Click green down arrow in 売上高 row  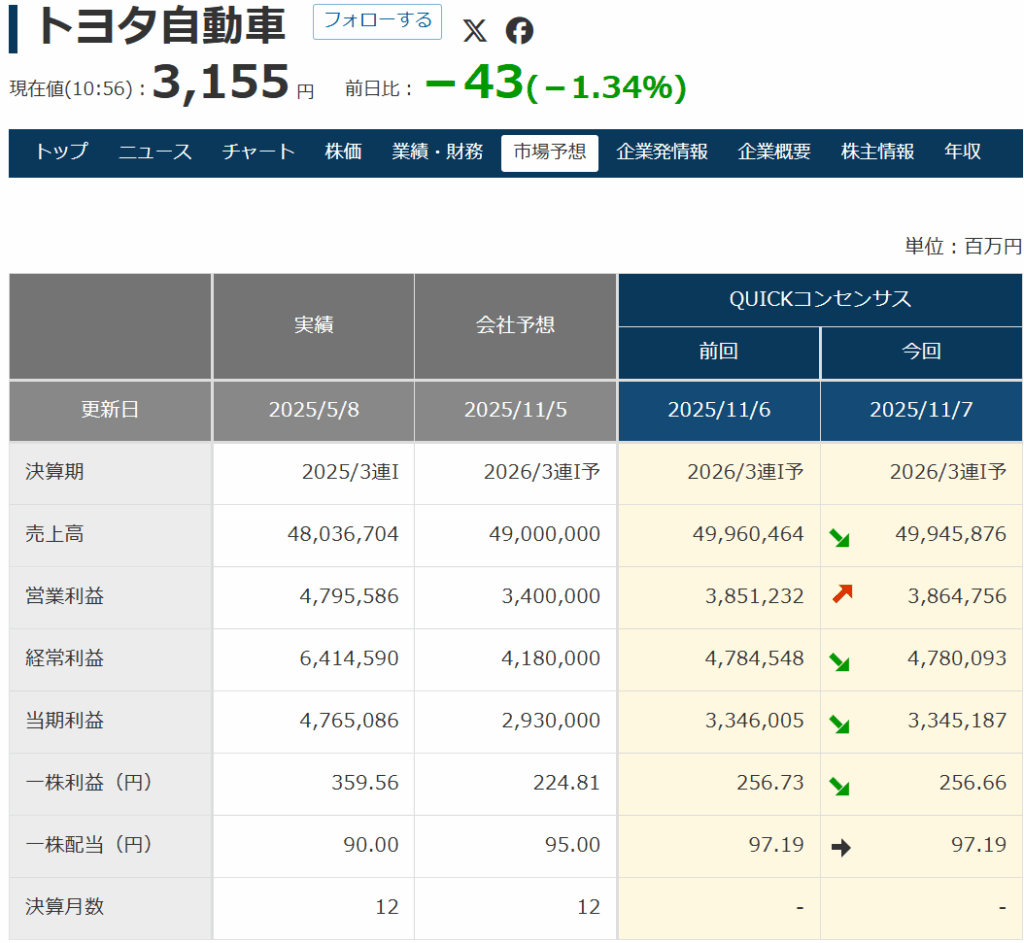pos(840,537)
